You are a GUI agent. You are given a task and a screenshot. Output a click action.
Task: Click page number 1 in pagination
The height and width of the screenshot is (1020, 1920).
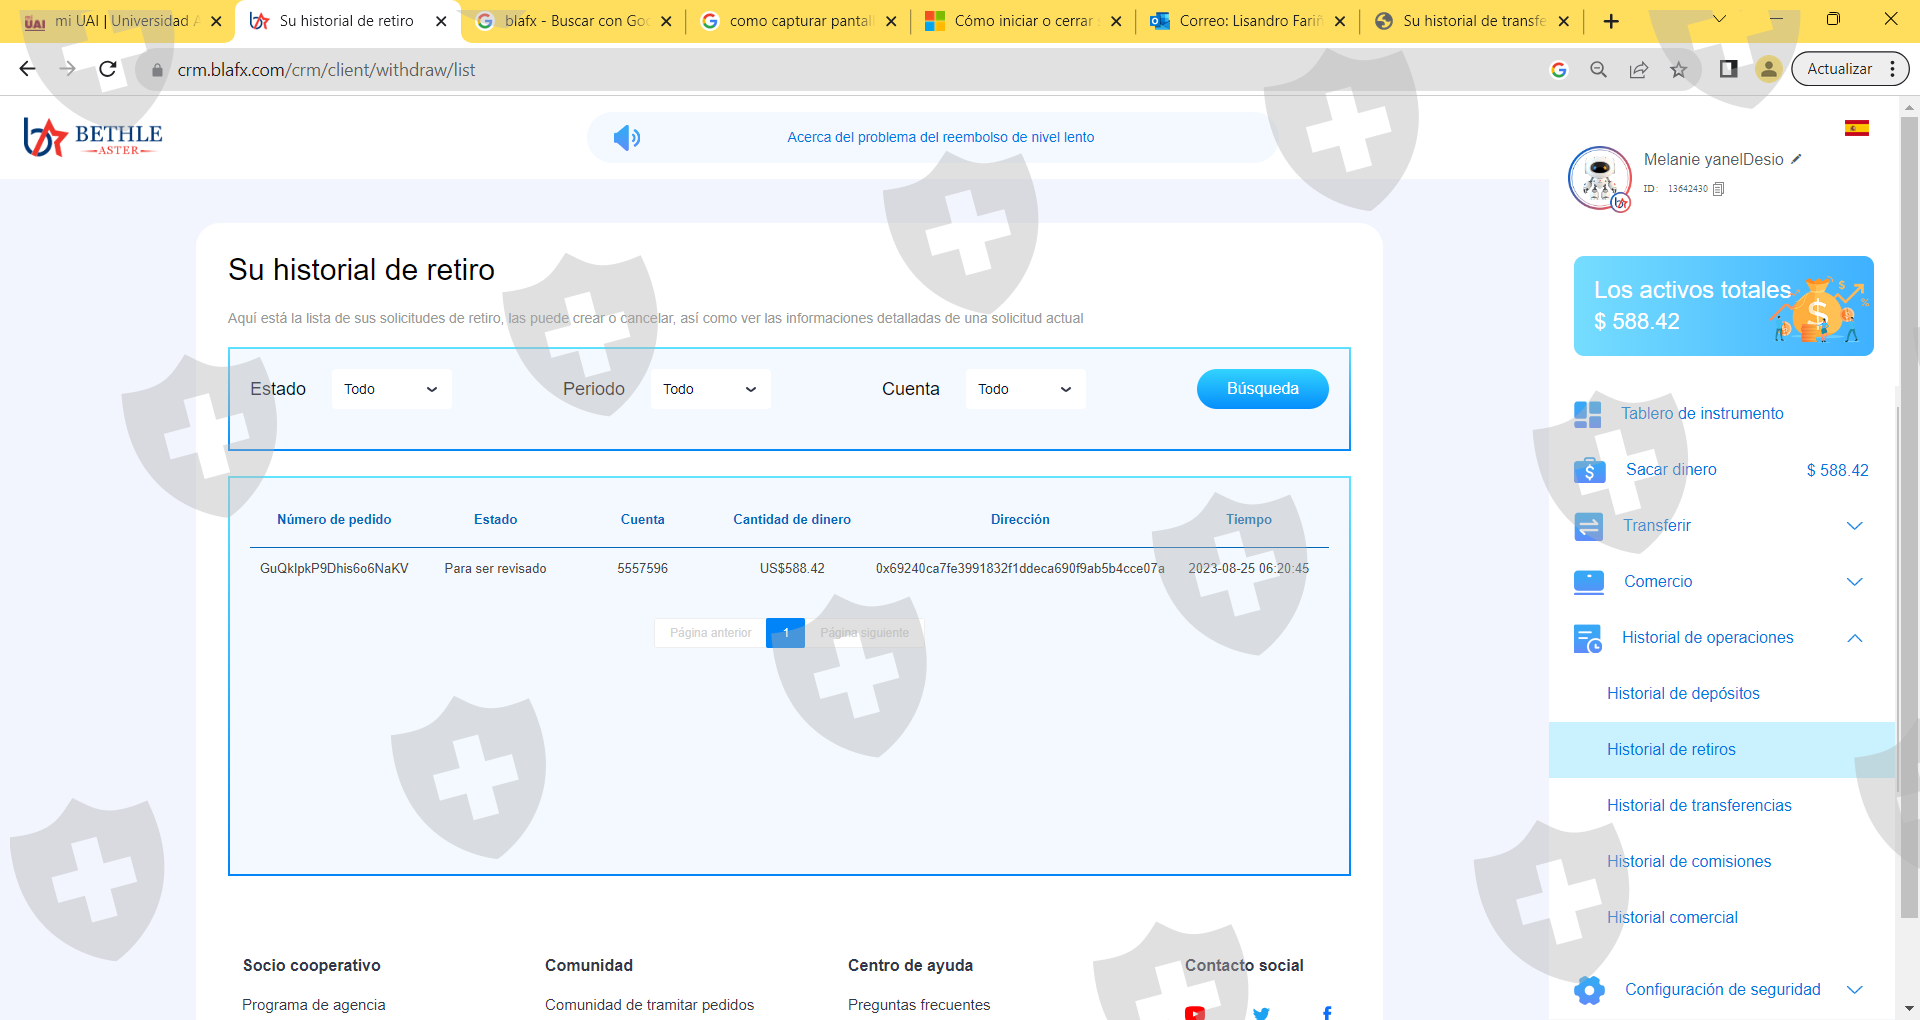tap(785, 633)
